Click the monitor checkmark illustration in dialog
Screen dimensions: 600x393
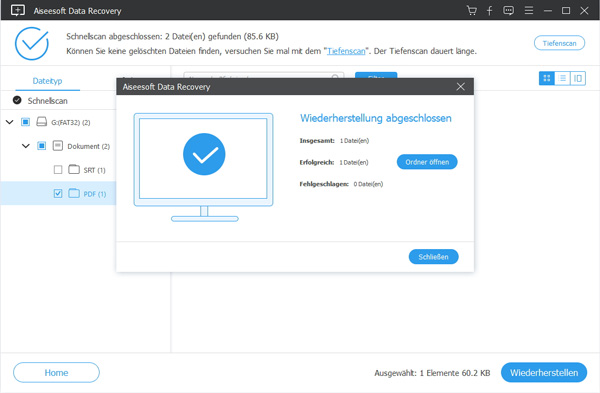[204, 167]
